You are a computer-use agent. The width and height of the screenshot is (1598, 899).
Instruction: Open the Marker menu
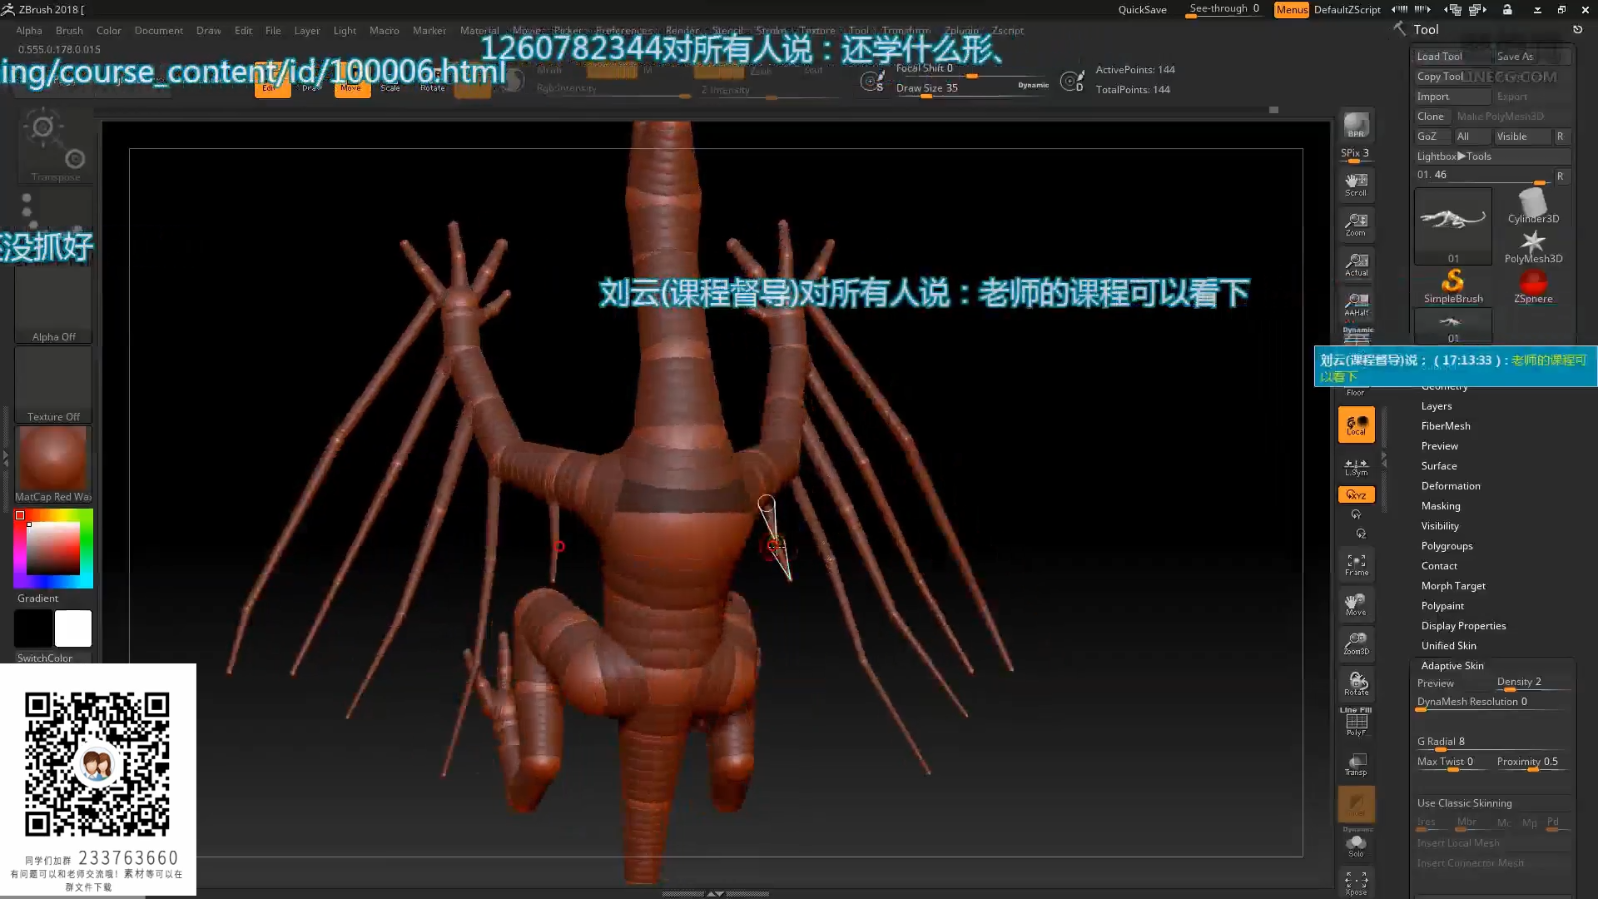coord(430,31)
